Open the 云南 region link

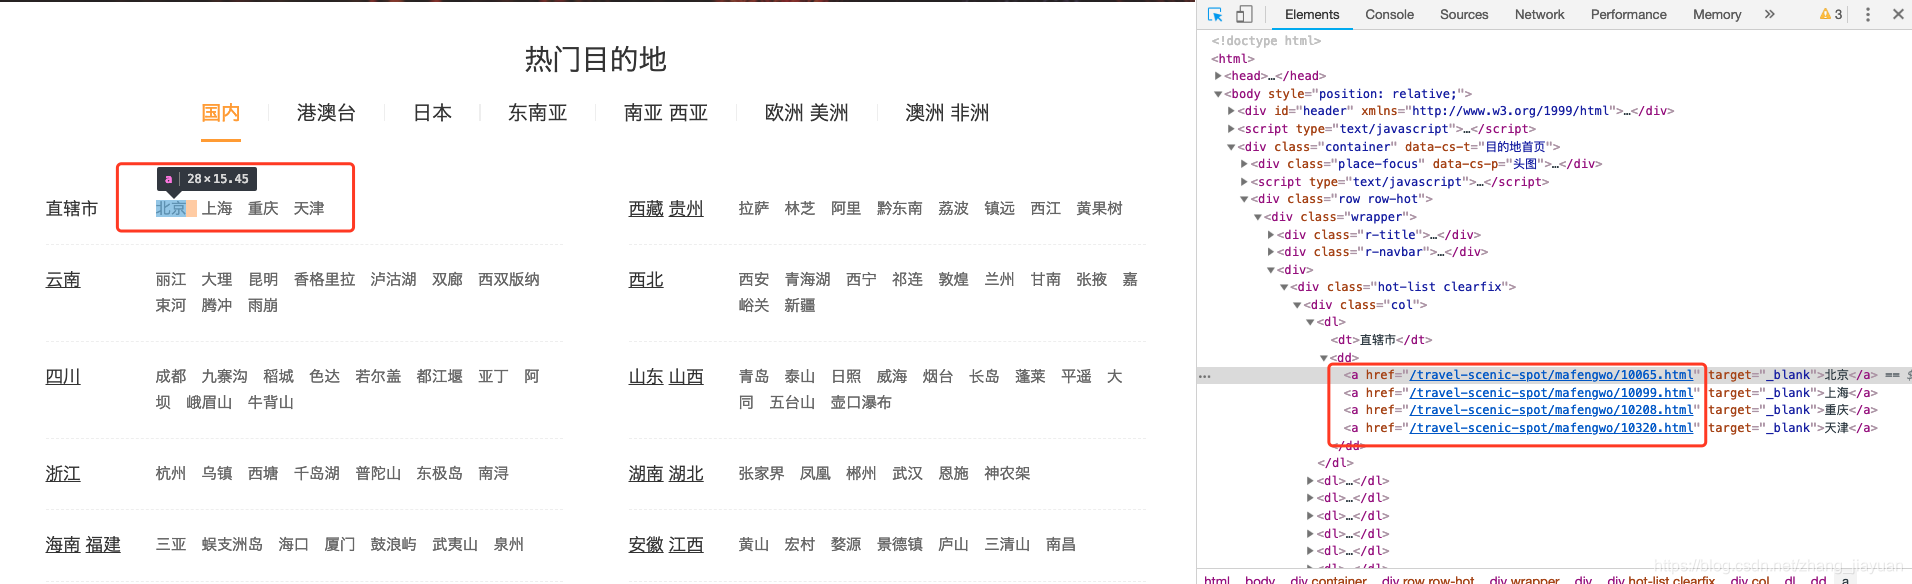point(63,280)
